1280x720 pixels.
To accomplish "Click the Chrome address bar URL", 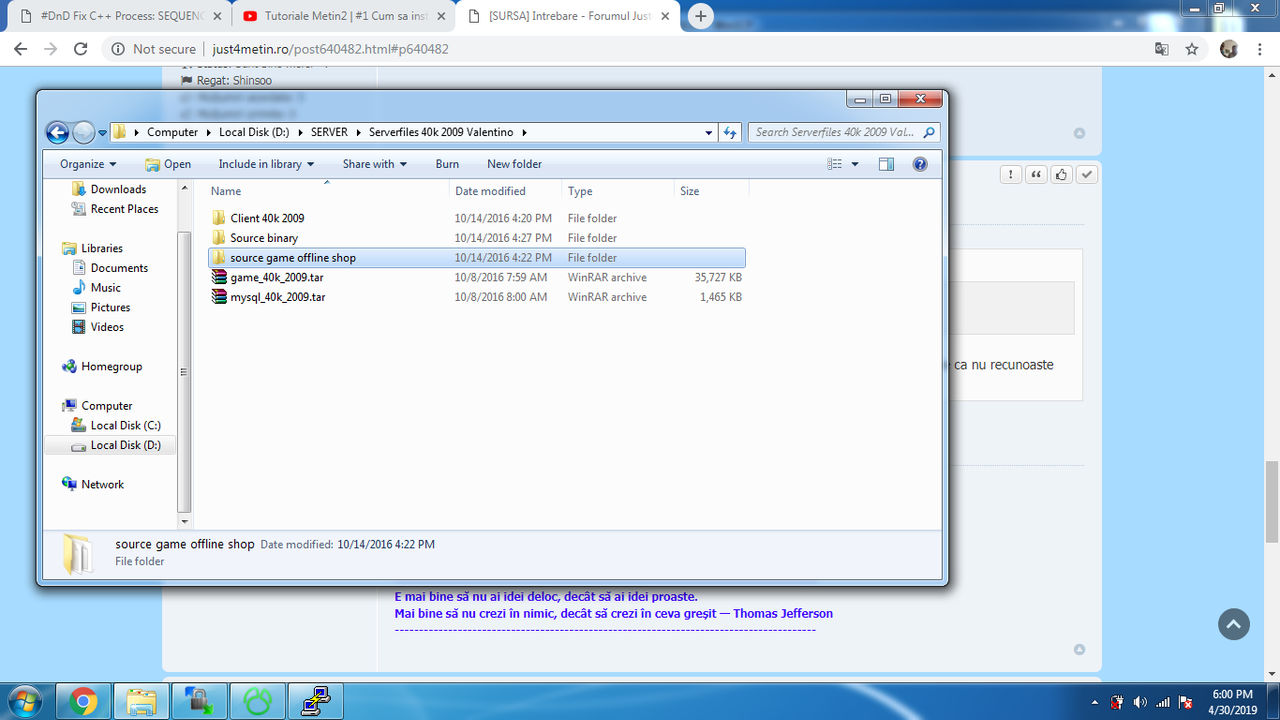I will tap(331, 49).
